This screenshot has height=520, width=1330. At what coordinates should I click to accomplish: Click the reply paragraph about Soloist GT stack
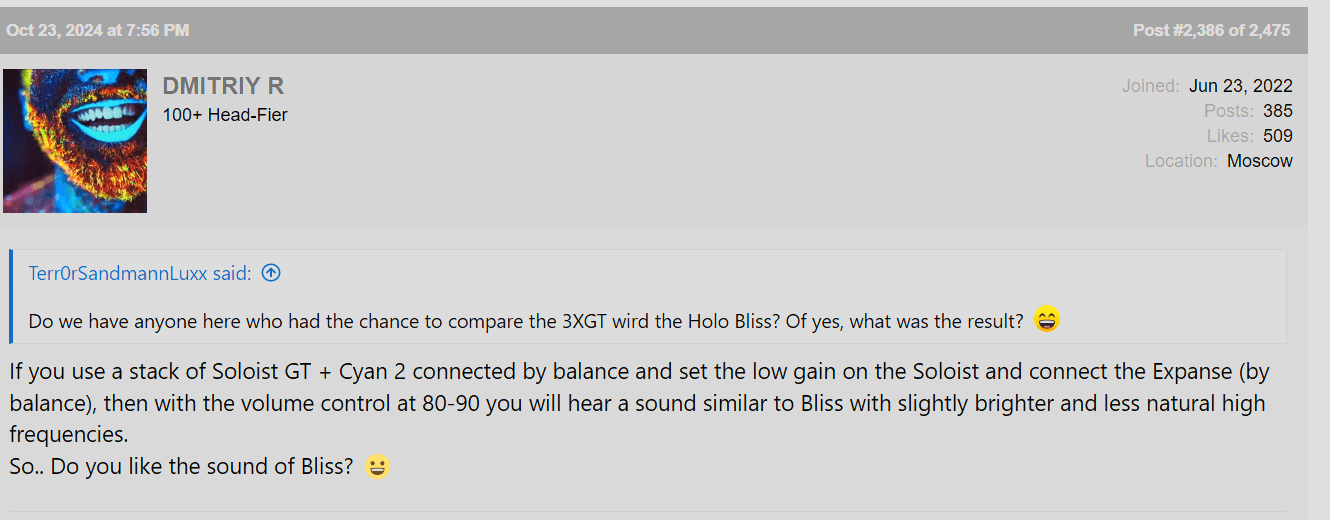[640, 403]
